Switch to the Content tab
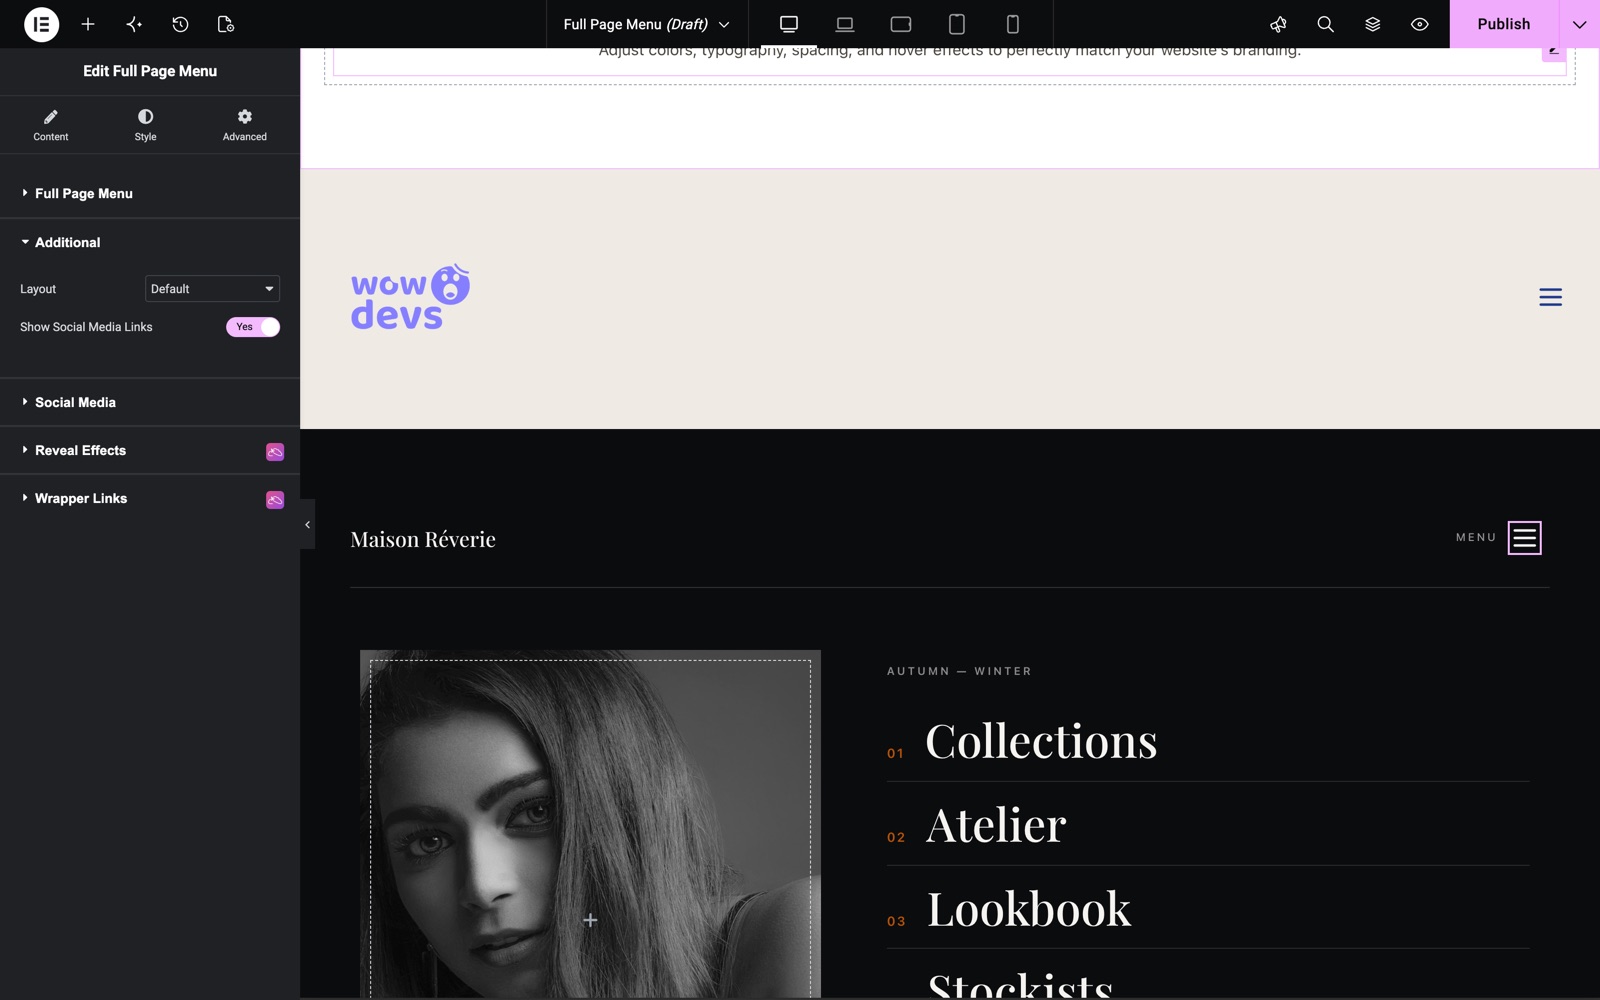Image resolution: width=1600 pixels, height=1000 pixels. 51,125
